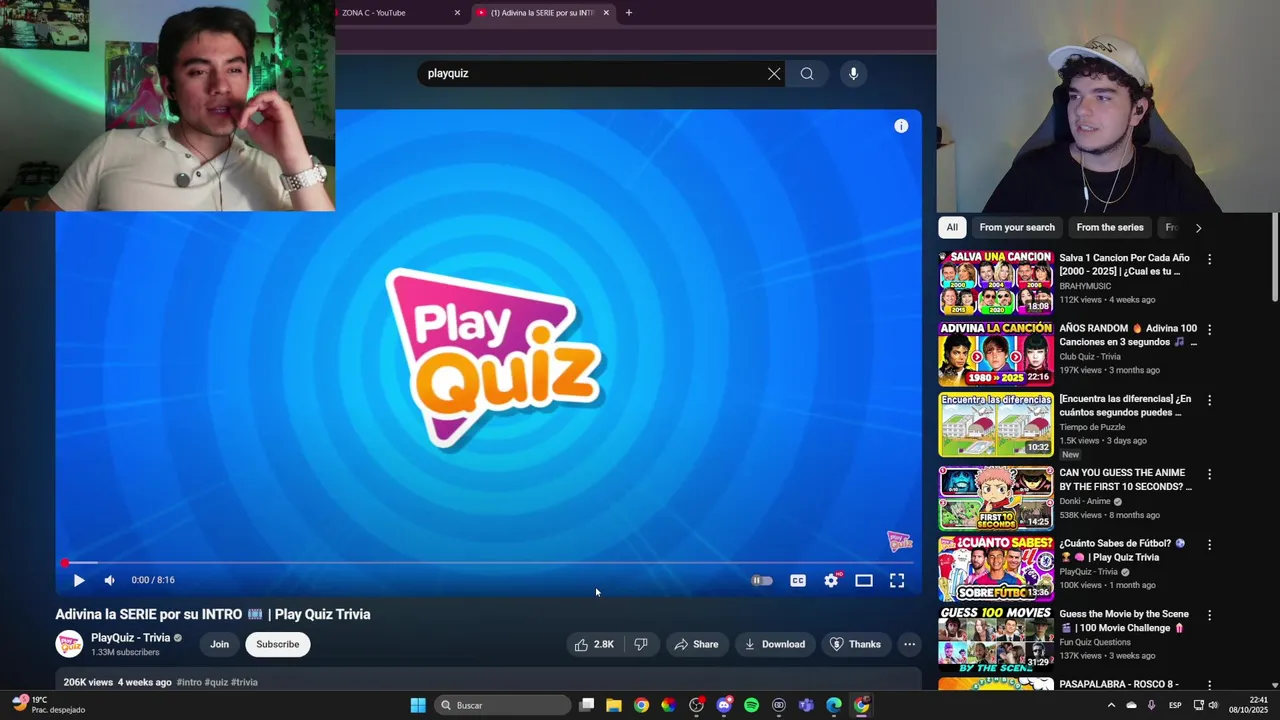Viewport: 1280px width, 720px height.
Task: Open options for Salva 1 Cancion Por Cada Año
Action: point(1209,259)
